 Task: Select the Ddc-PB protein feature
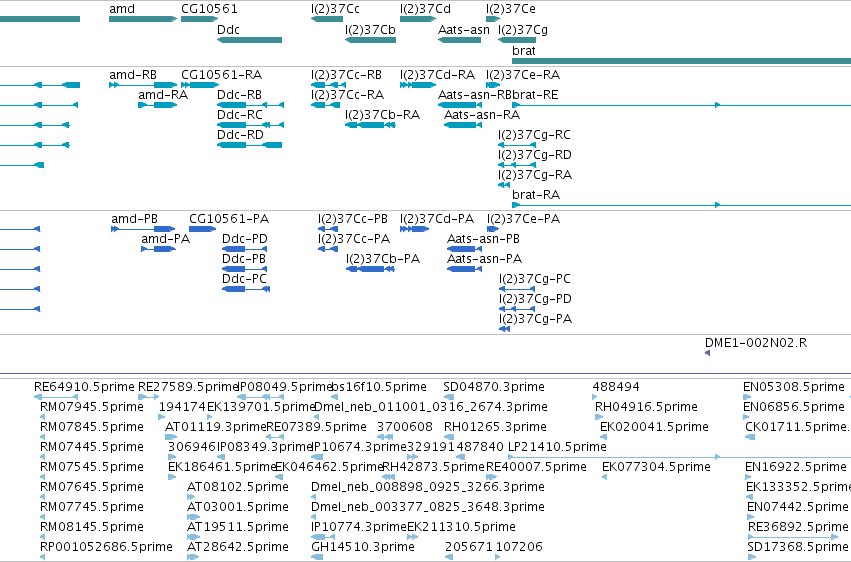(244, 269)
